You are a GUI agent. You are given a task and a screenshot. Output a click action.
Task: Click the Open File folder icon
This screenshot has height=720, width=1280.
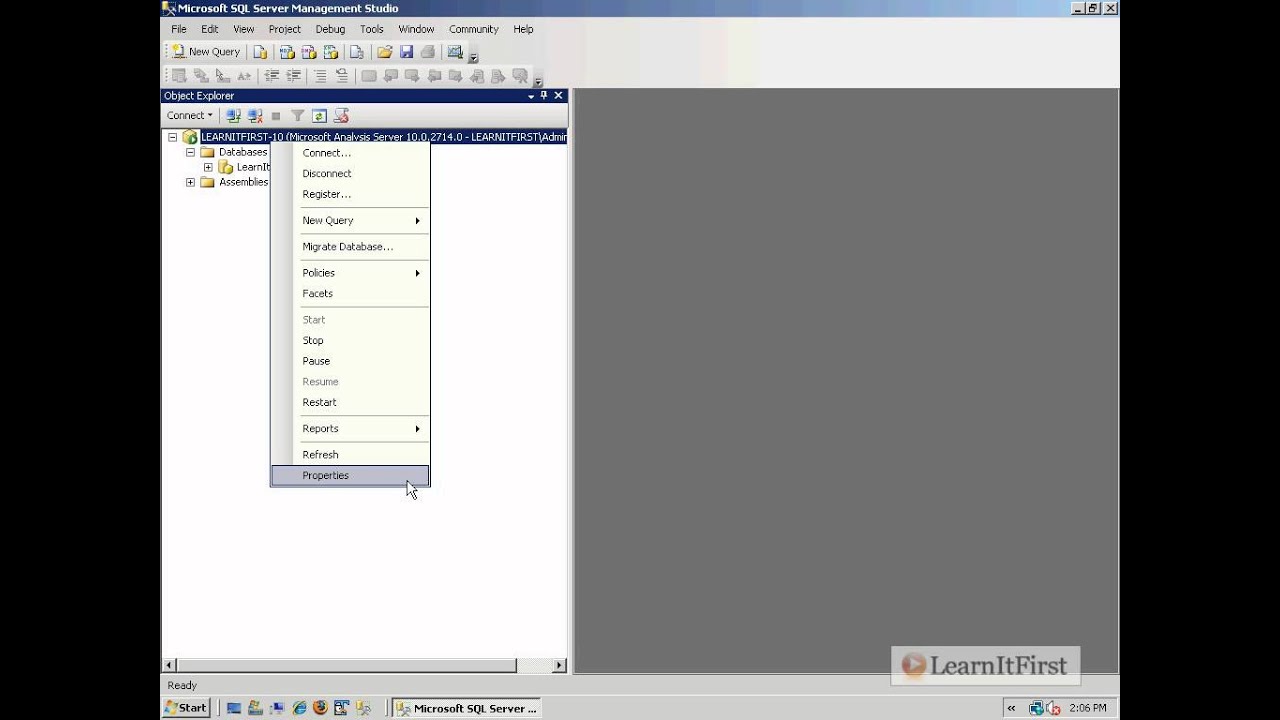tap(384, 52)
